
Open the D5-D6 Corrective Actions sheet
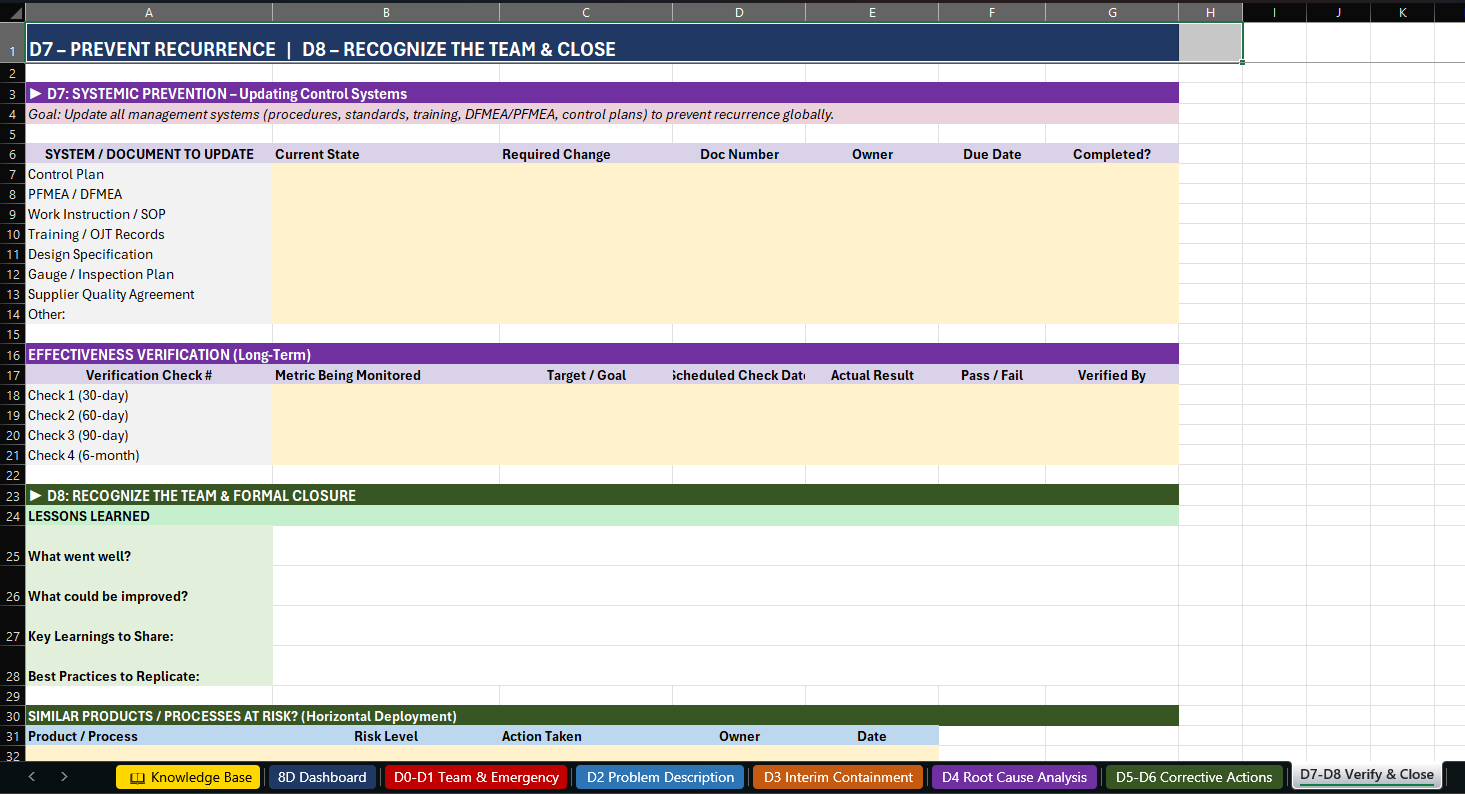coord(1193,775)
